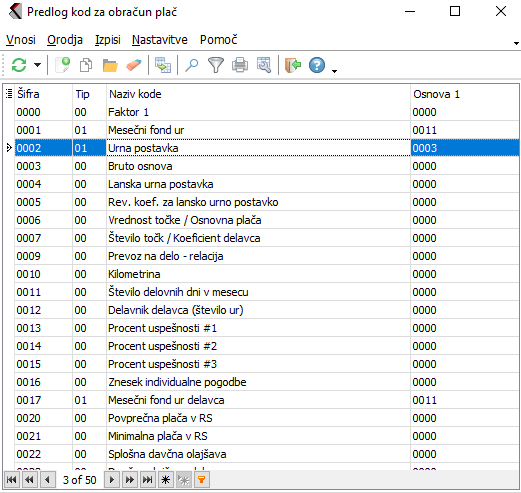Open the funnel filter tool
The height and width of the screenshot is (493, 521).
point(216,65)
